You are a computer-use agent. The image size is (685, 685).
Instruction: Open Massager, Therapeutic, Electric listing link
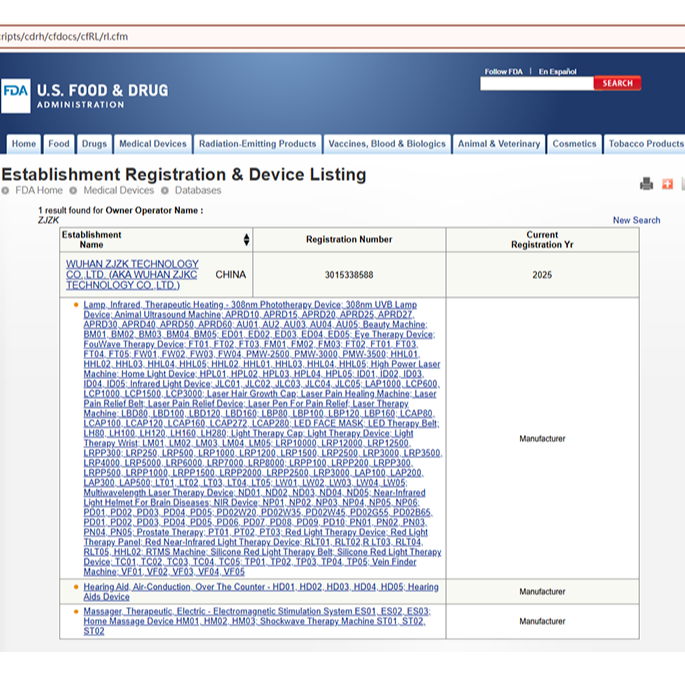(x=257, y=621)
